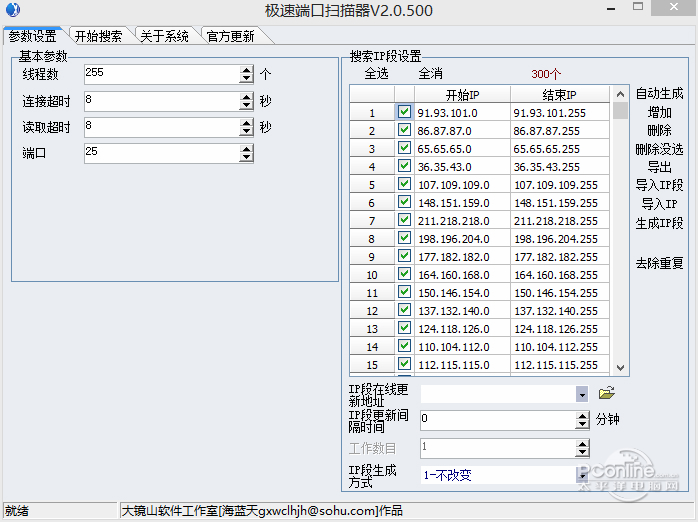Toggle the checkbox for row 2 (86.87.87.0)
The image size is (698, 522).
coord(404,130)
